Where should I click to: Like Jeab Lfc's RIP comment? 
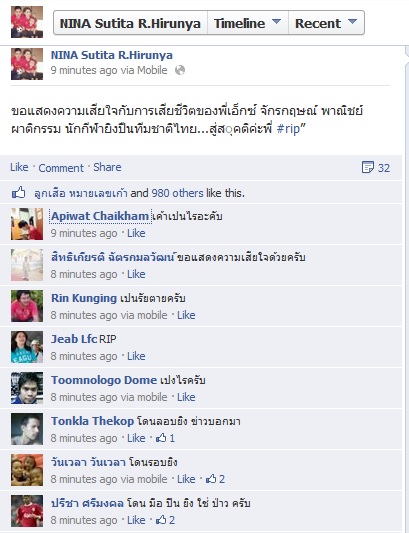pos(136,356)
